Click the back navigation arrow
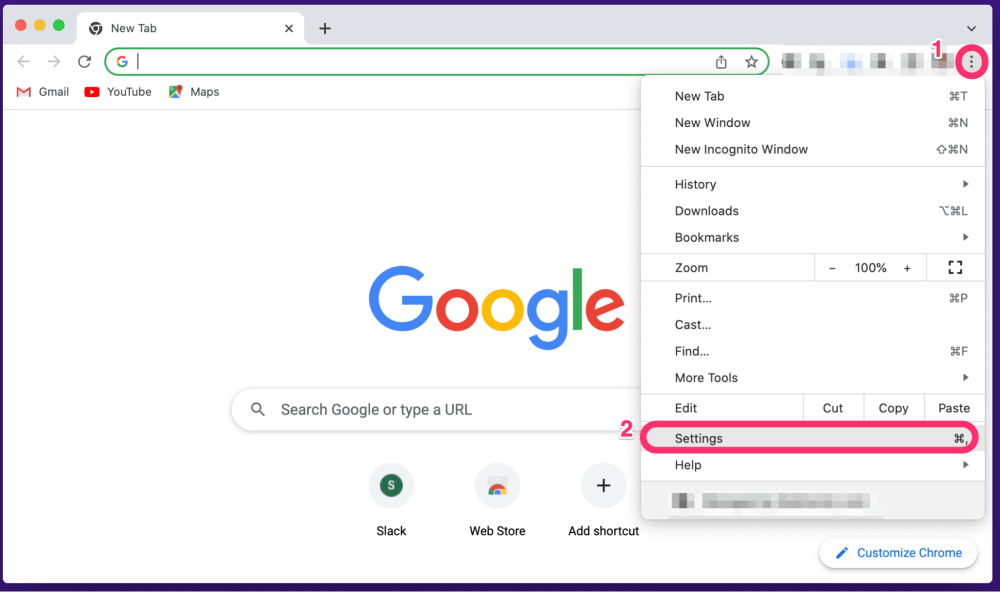The image size is (1000, 592). pyautogui.click(x=24, y=62)
